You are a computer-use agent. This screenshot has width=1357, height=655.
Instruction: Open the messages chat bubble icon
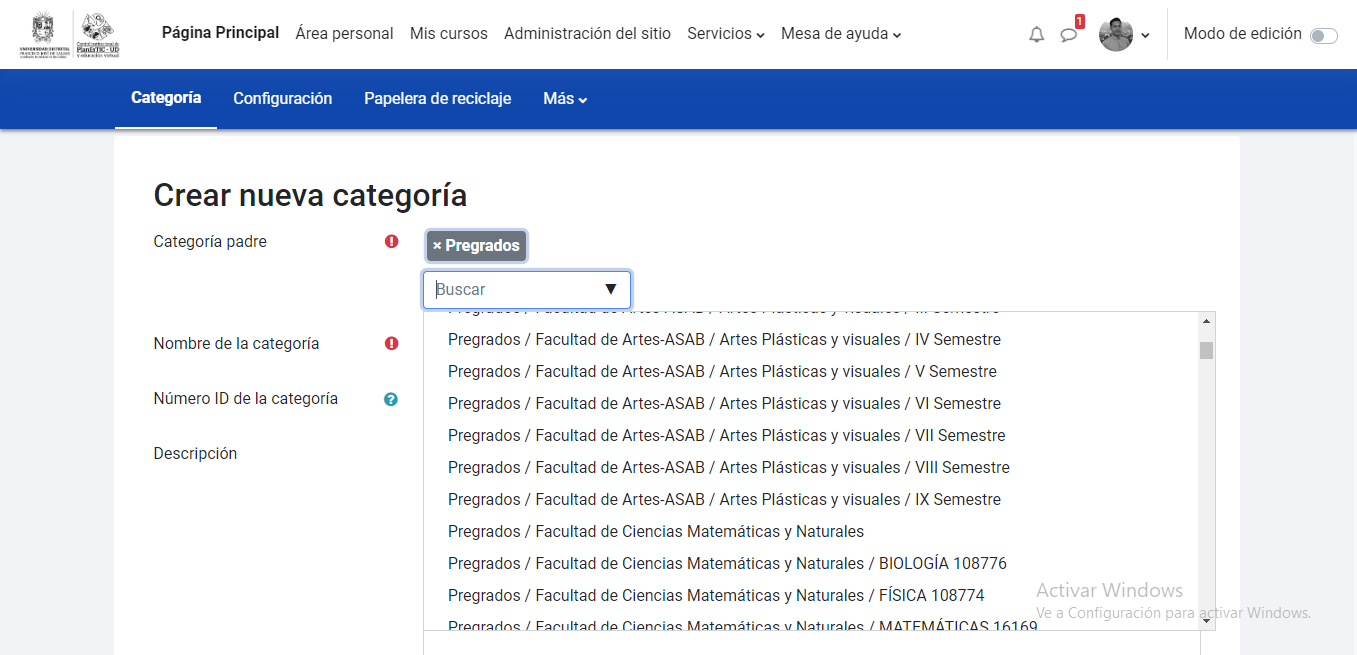coord(1068,35)
